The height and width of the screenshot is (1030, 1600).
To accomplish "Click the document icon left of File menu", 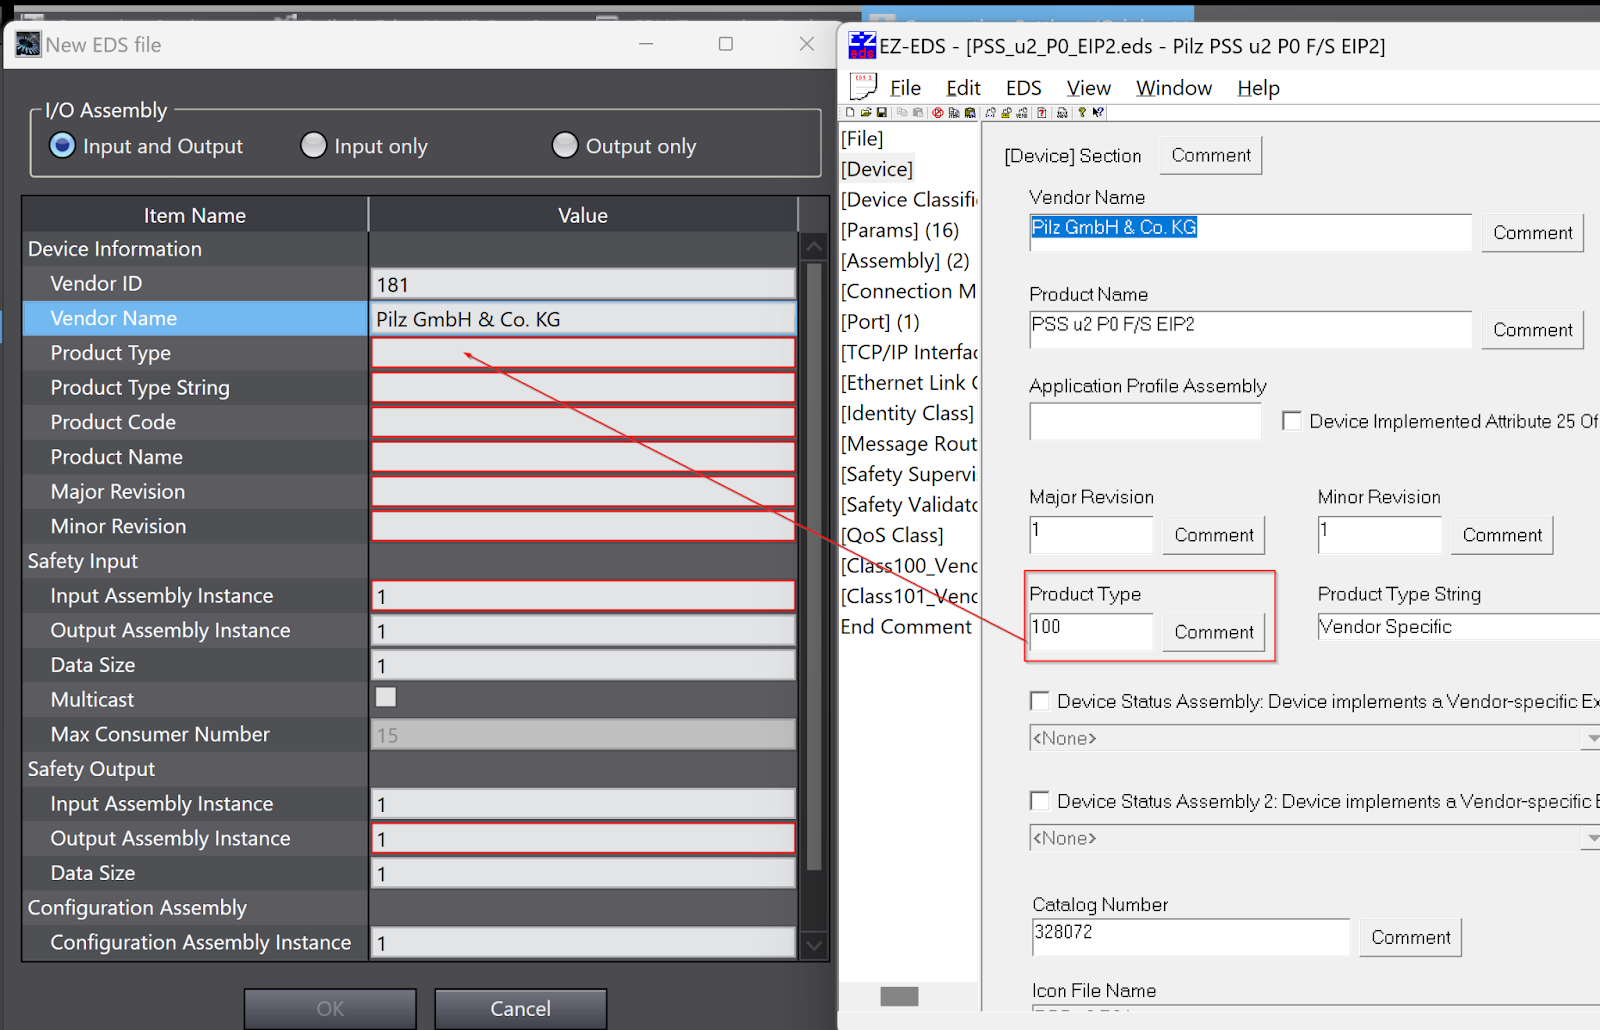I will (x=863, y=86).
